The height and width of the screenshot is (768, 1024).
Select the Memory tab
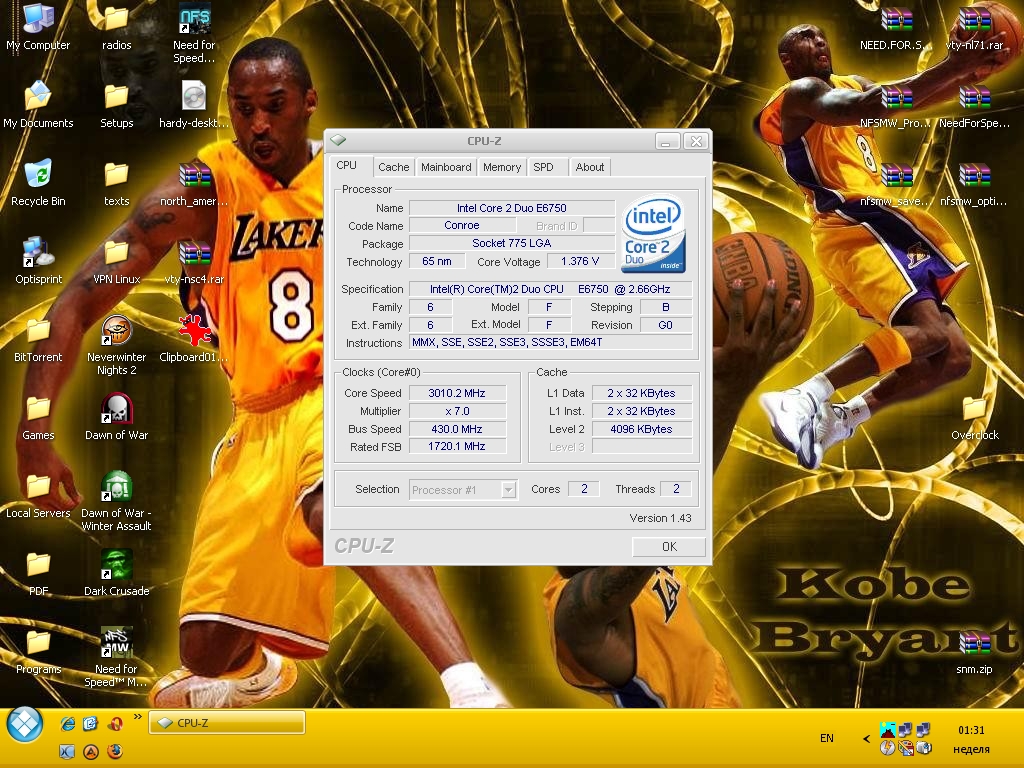(502, 167)
